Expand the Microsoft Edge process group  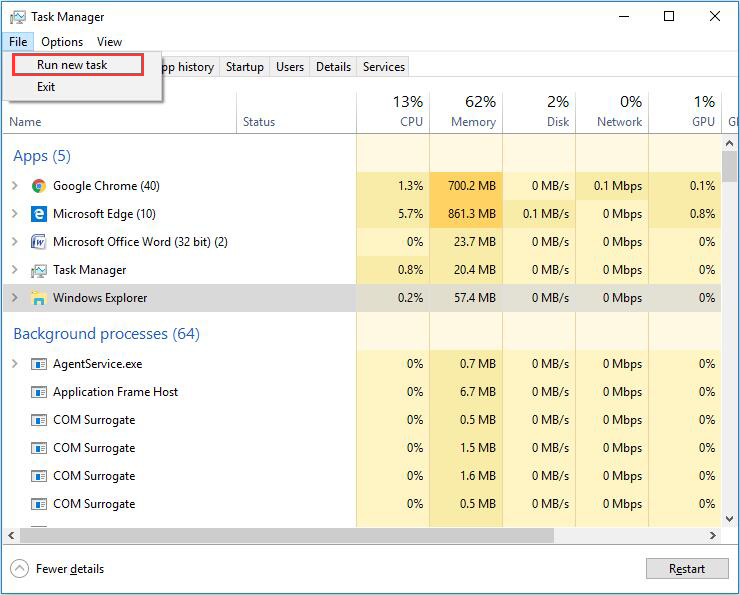pos(15,214)
